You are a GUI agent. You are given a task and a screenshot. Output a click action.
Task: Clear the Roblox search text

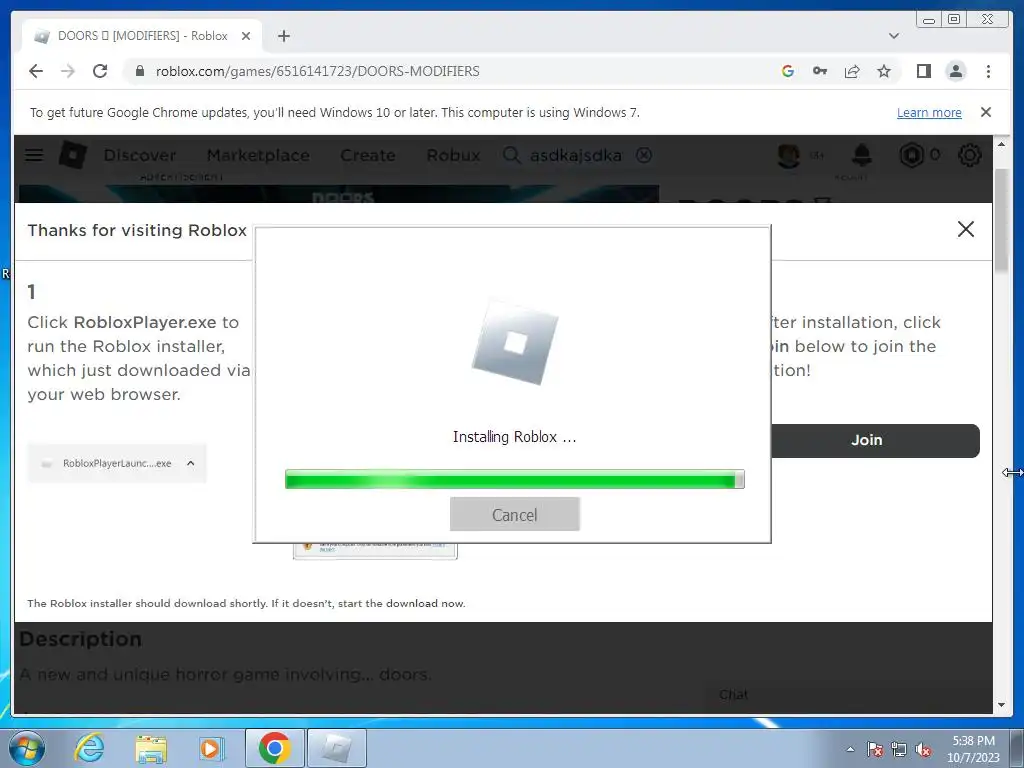tap(644, 155)
